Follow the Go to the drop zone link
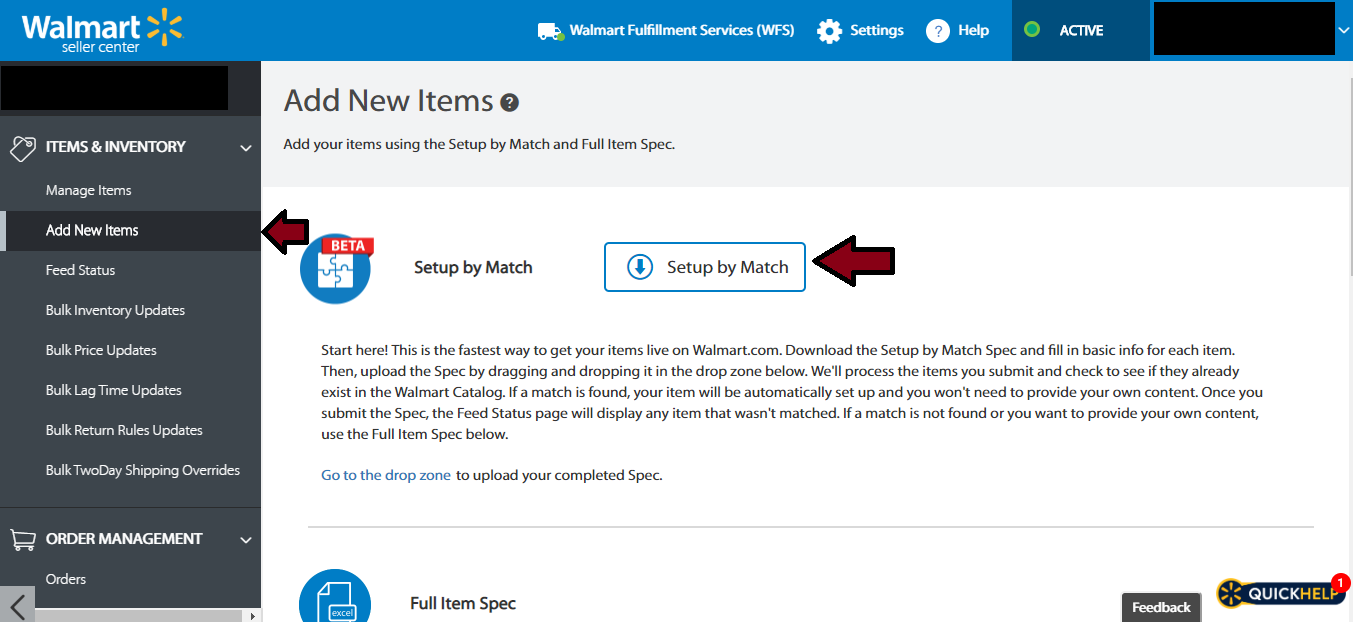This screenshot has height=622, width=1353. pos(386,475)
